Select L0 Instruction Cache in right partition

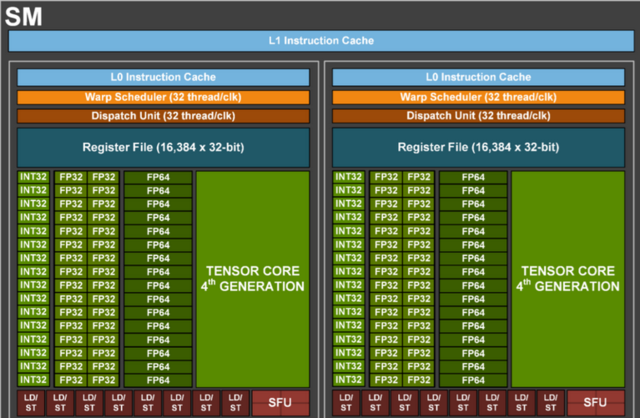point(478,77)
